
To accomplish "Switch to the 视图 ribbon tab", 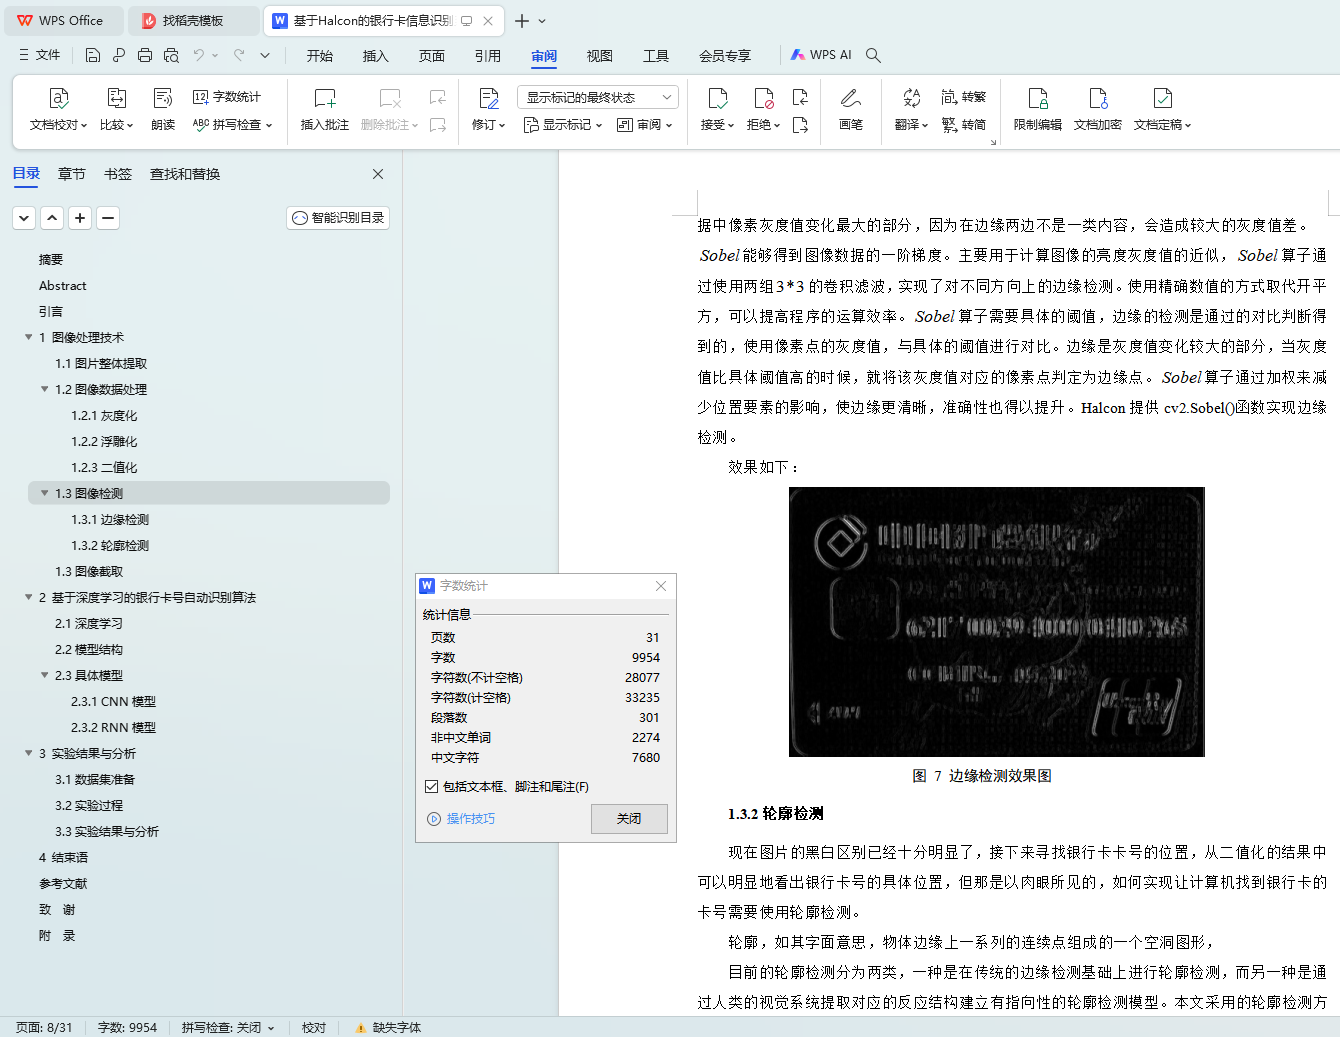I will (600, 56).
